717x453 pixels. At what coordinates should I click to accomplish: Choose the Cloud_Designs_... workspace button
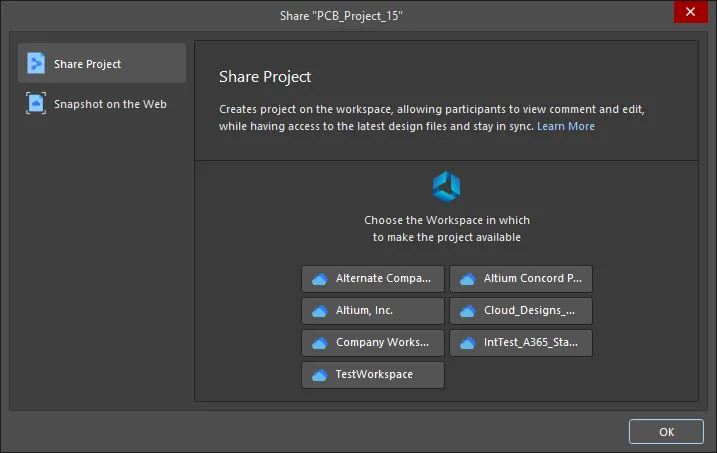click(x=521, y=311)
